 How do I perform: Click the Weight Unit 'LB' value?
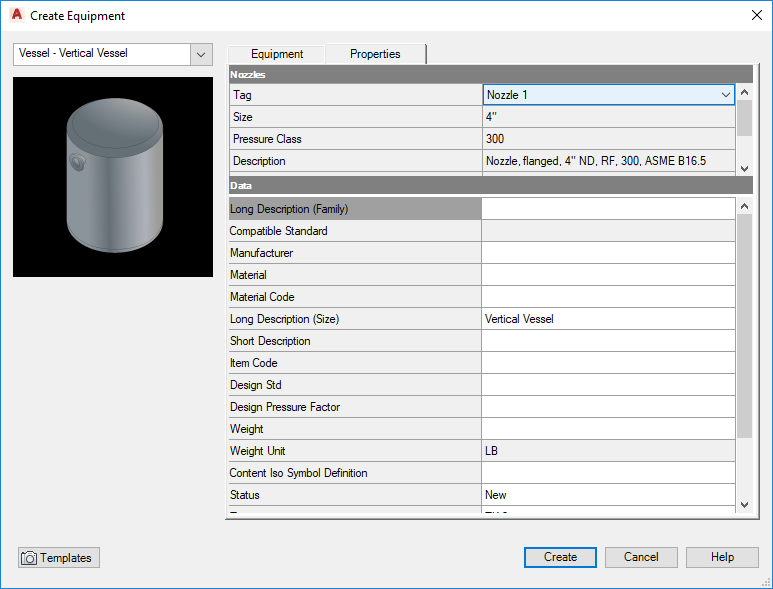[x=608, y=451]
